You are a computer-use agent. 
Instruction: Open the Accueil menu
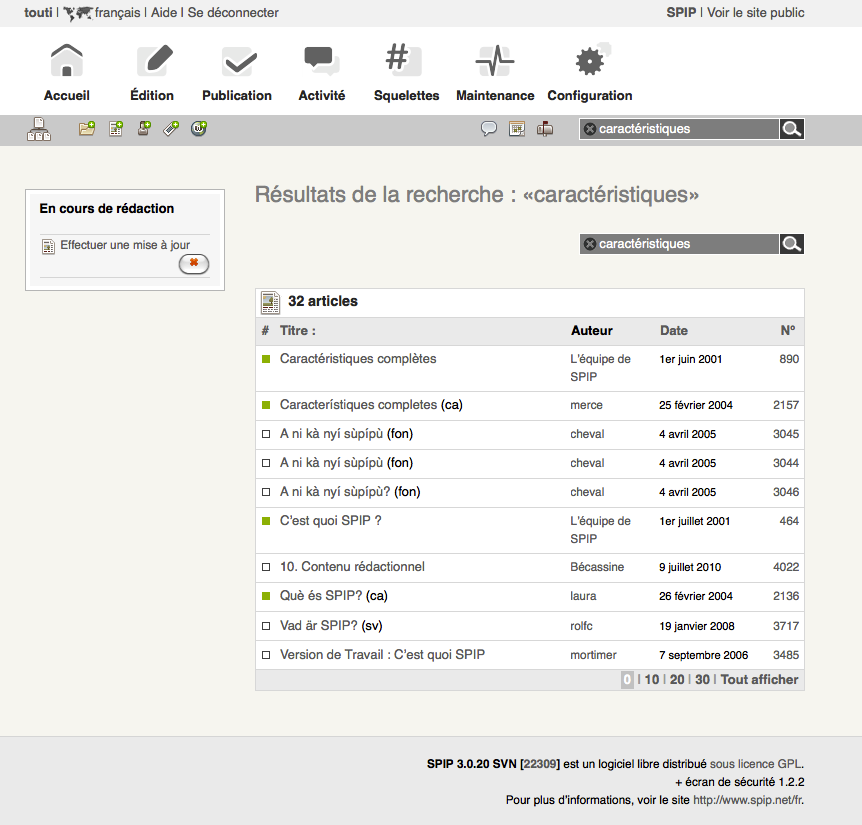point(67,74)
